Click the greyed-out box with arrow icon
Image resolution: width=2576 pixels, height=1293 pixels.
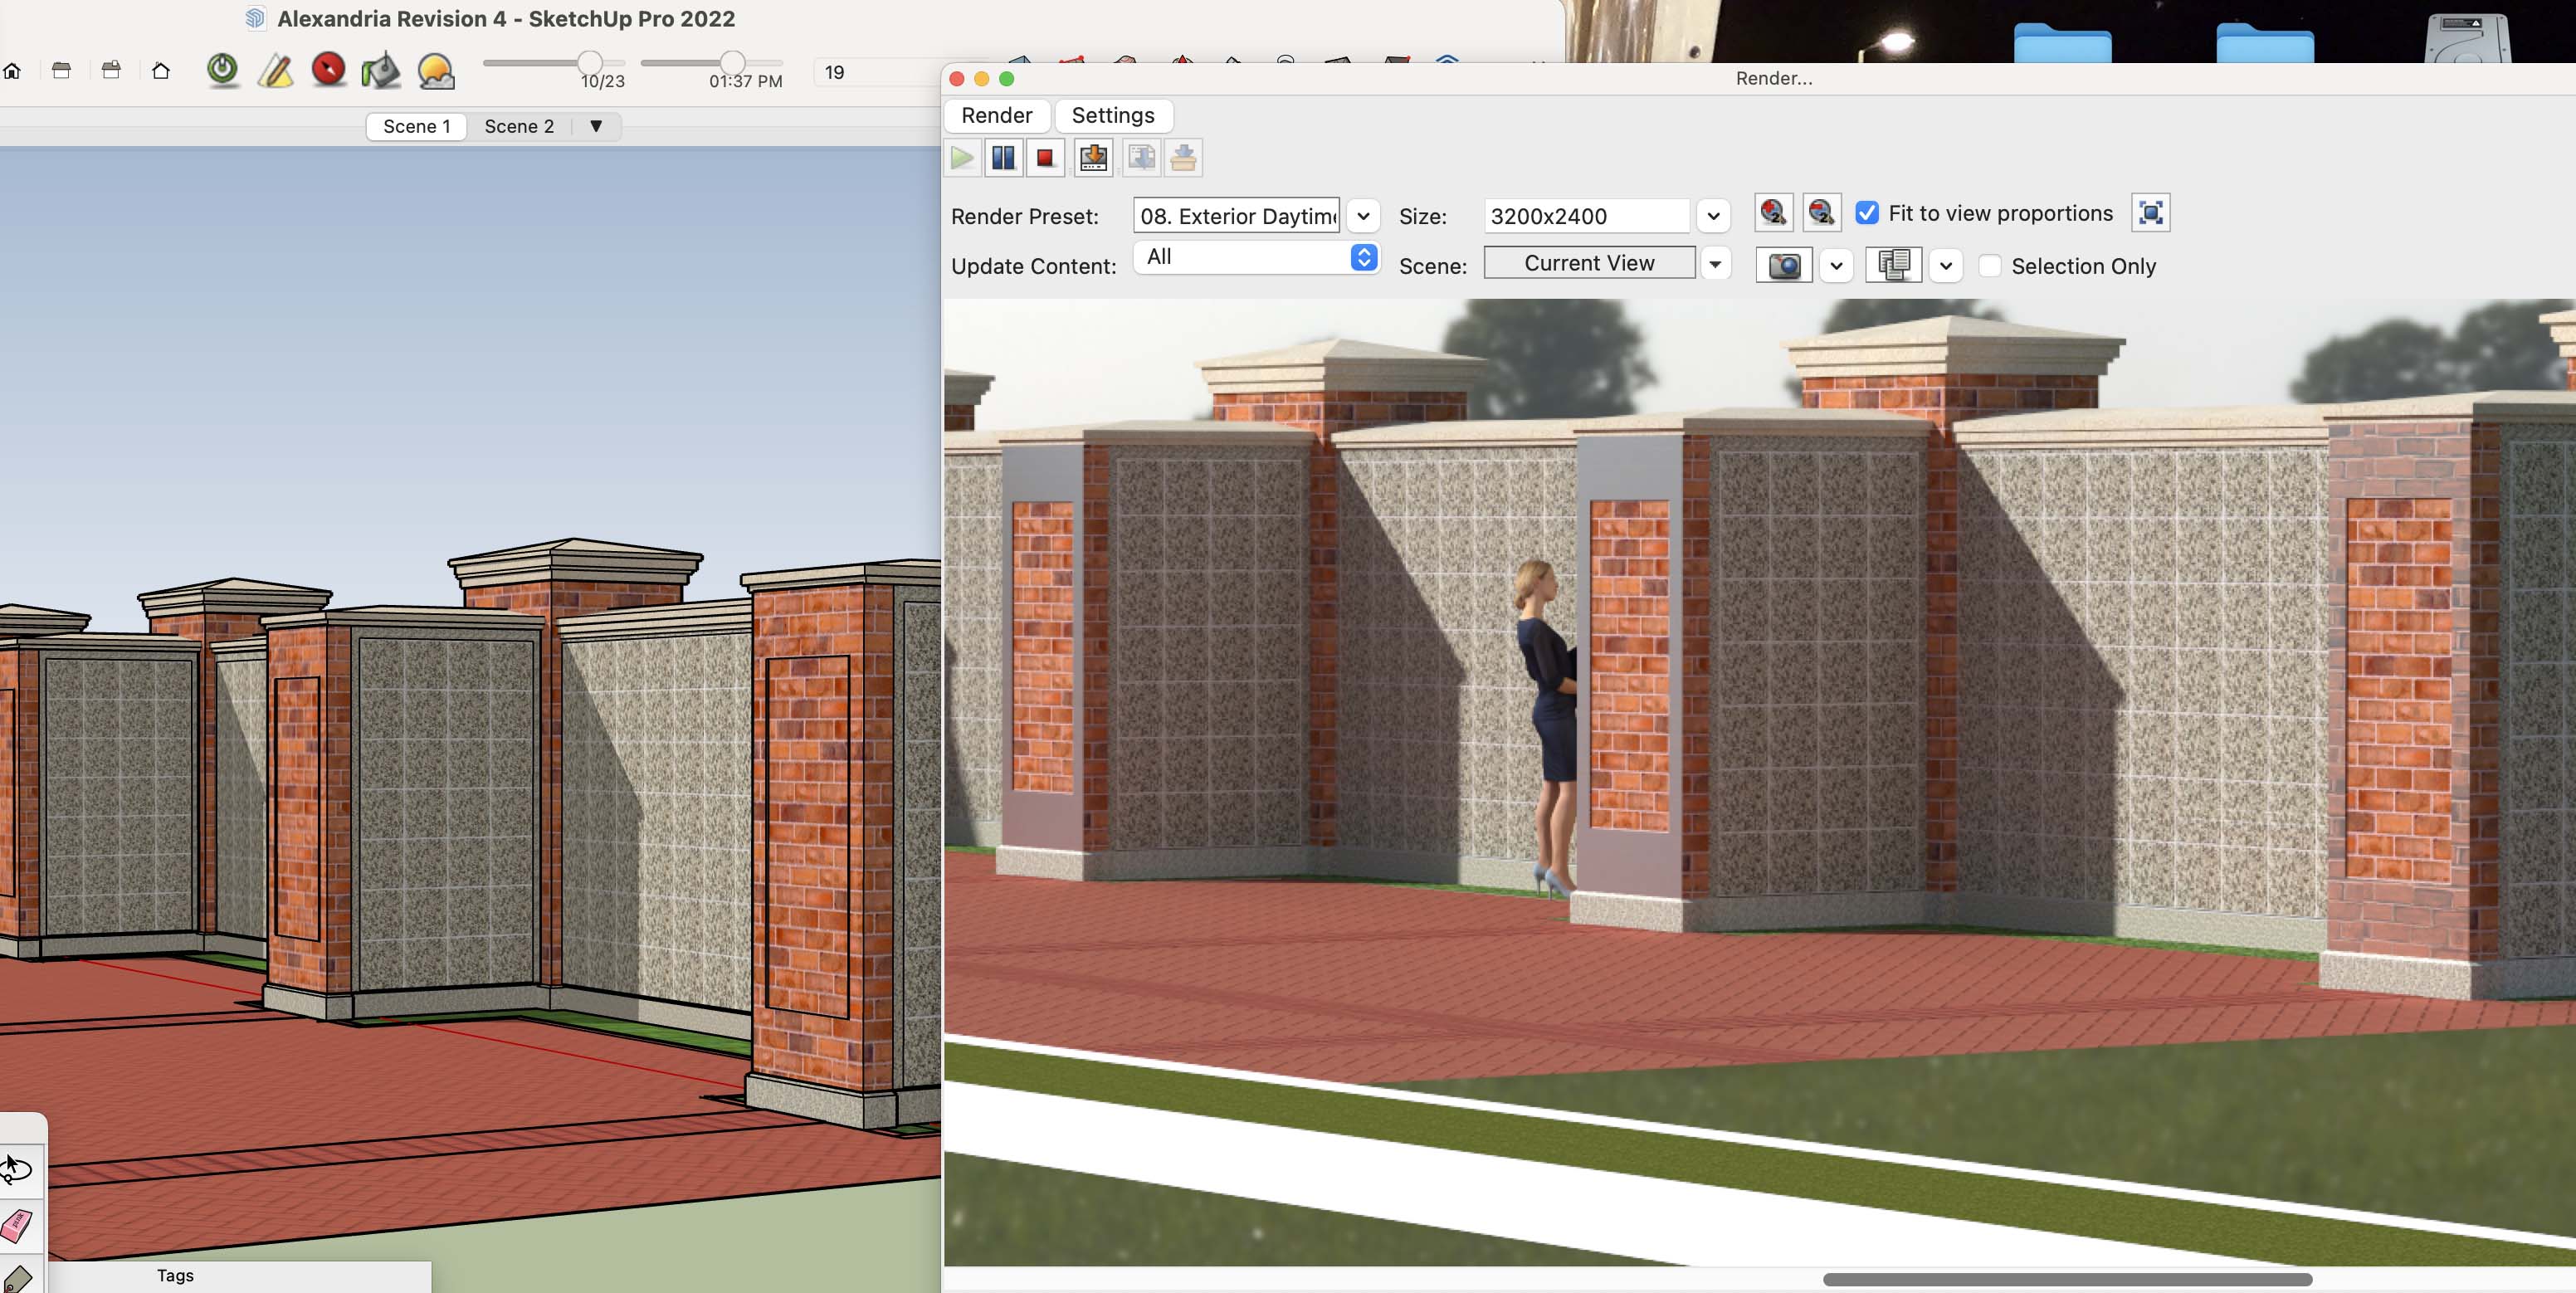pyautogui.click(x=1183, y=158)
